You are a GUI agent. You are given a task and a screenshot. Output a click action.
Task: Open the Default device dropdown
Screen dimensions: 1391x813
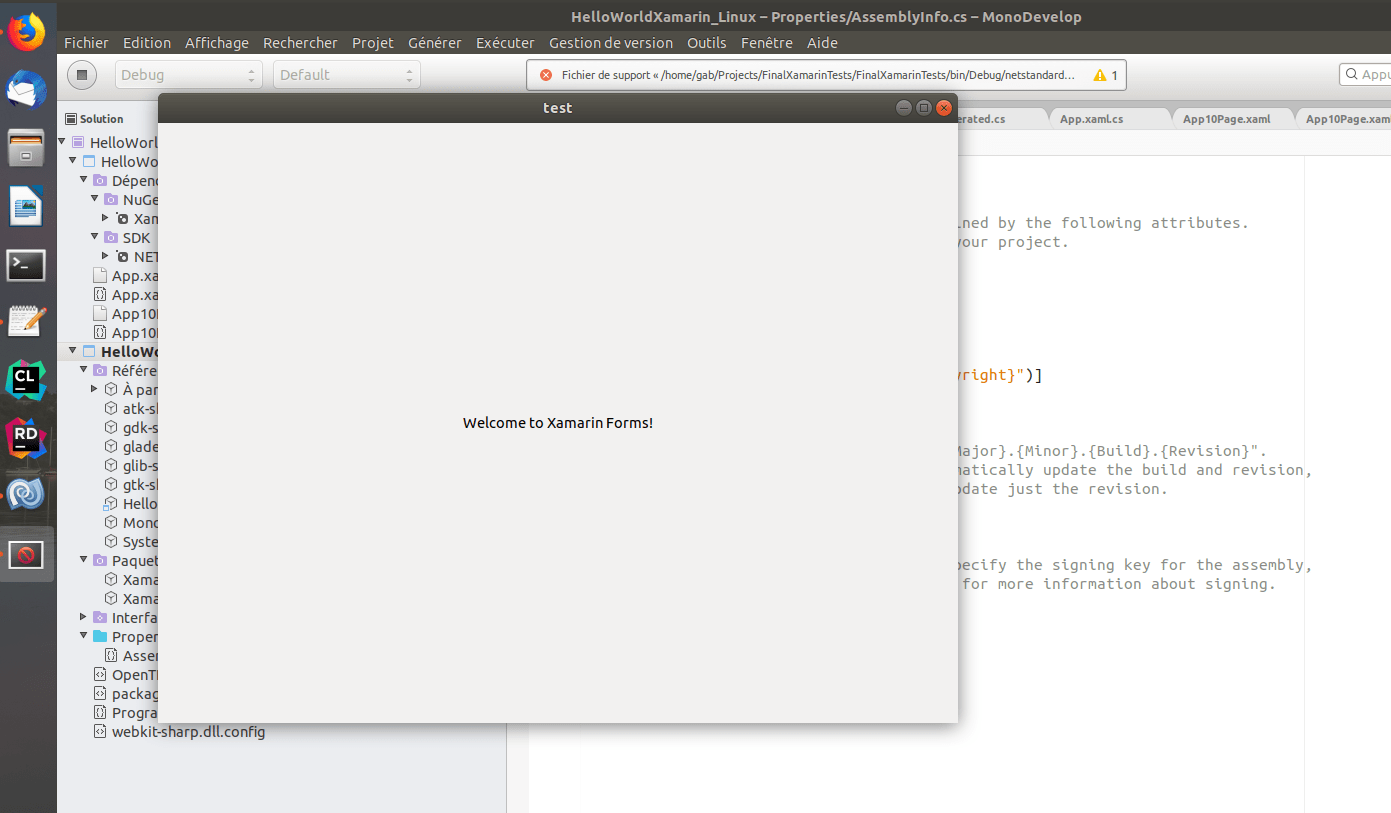(x=345, y=74)
